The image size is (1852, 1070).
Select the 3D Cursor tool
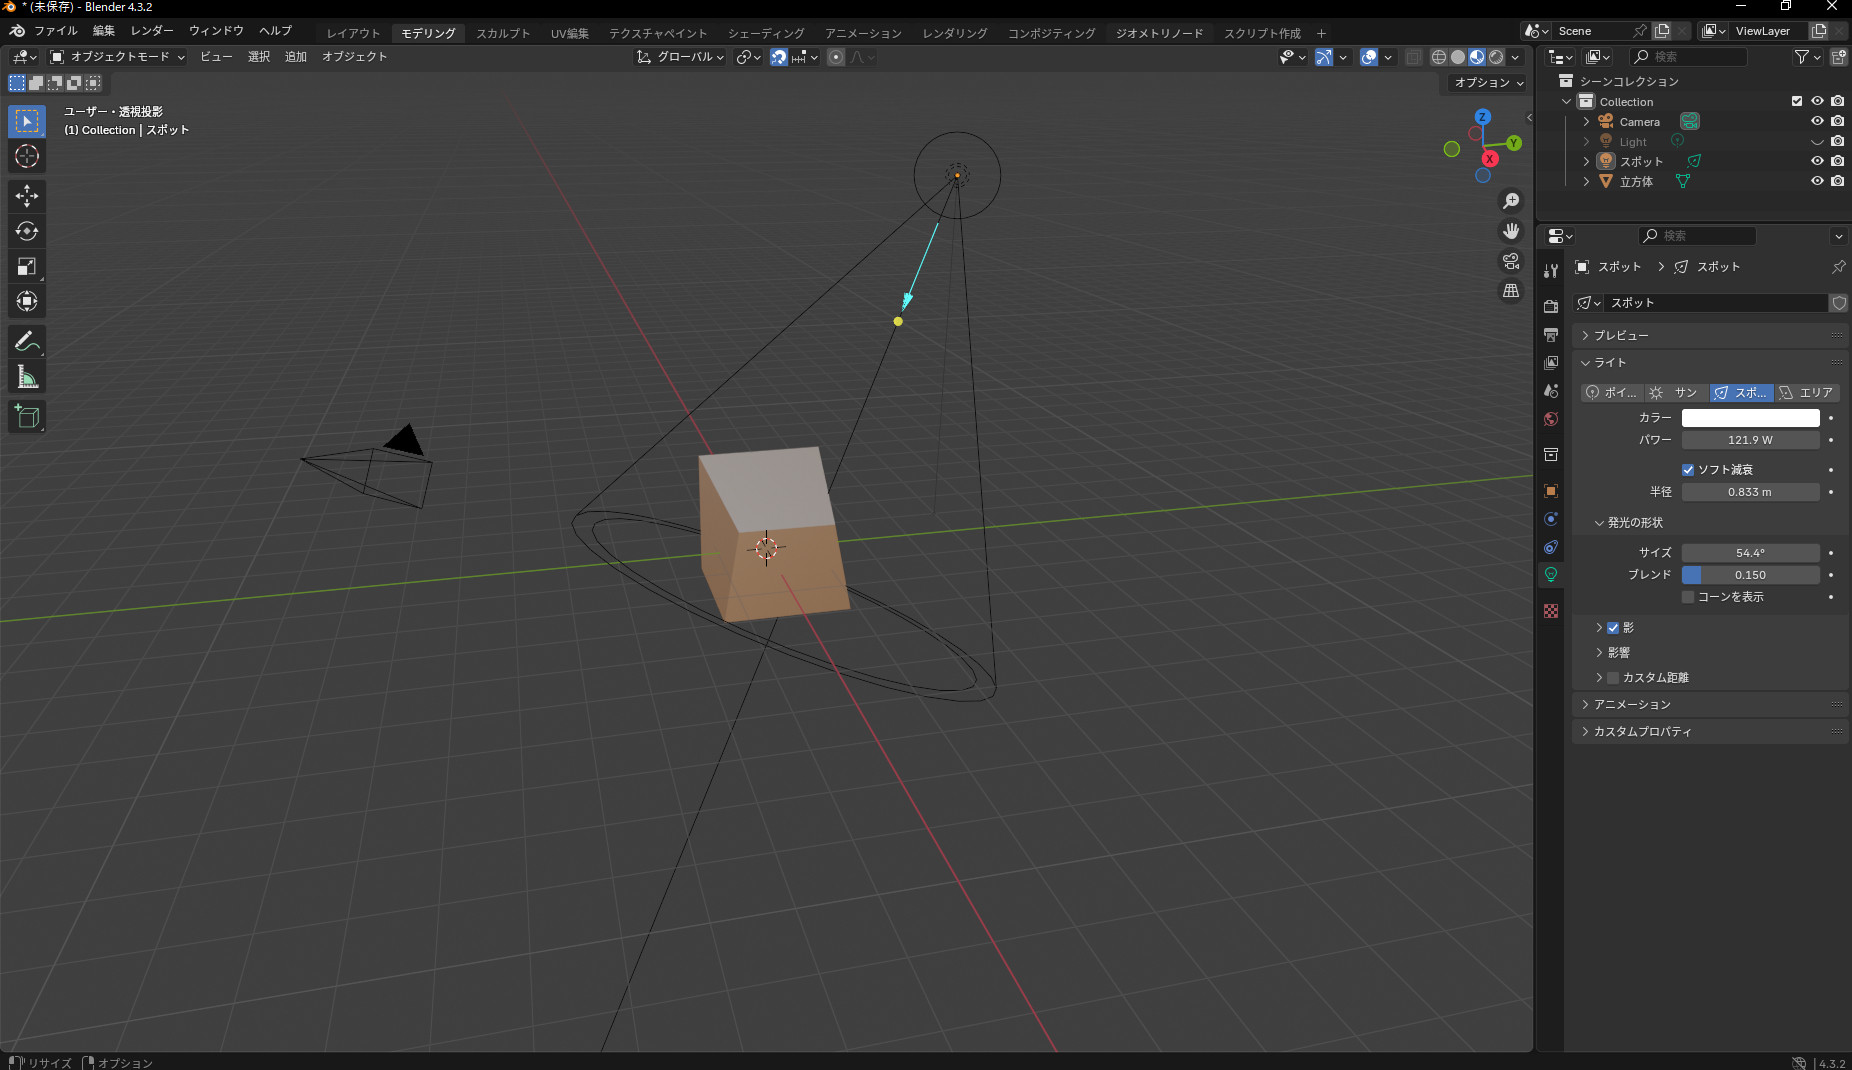(27, 156)
